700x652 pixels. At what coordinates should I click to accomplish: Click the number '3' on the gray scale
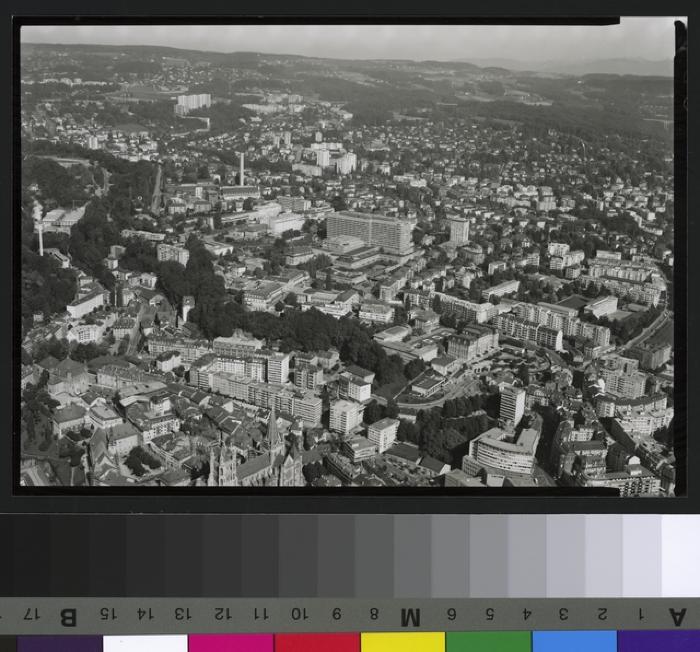click(x=564, y=614)
